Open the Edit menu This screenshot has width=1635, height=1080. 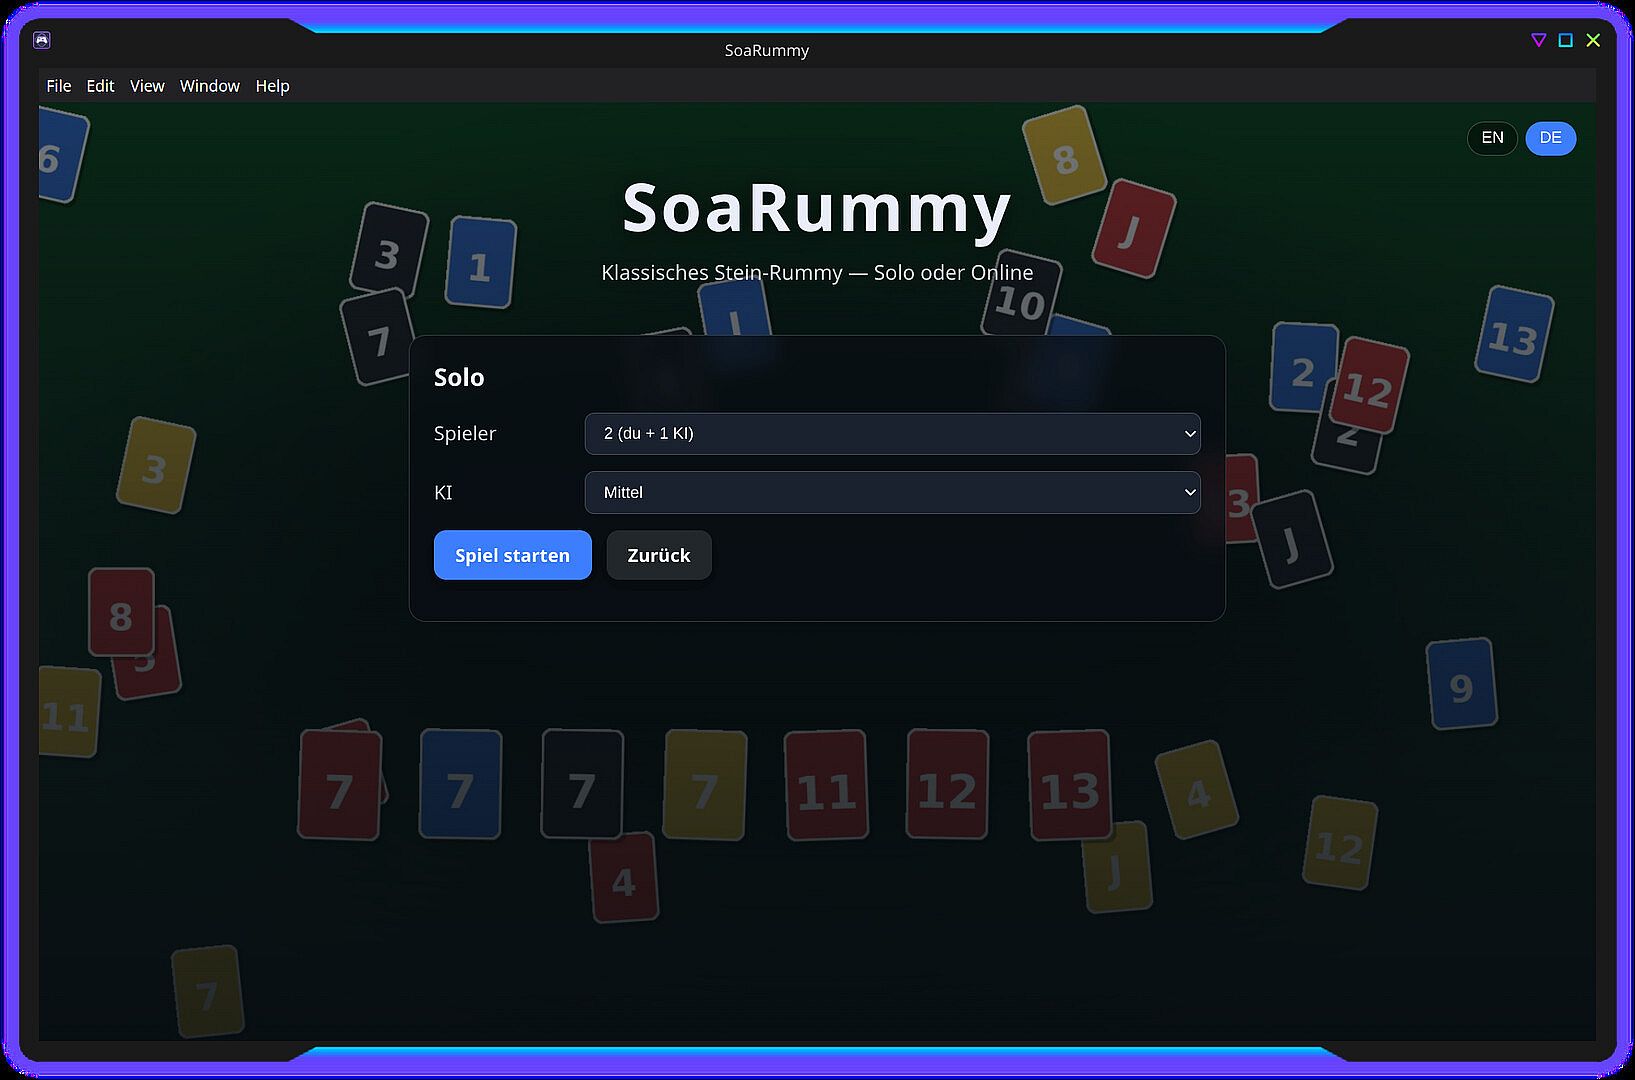(x=100, y=86)
